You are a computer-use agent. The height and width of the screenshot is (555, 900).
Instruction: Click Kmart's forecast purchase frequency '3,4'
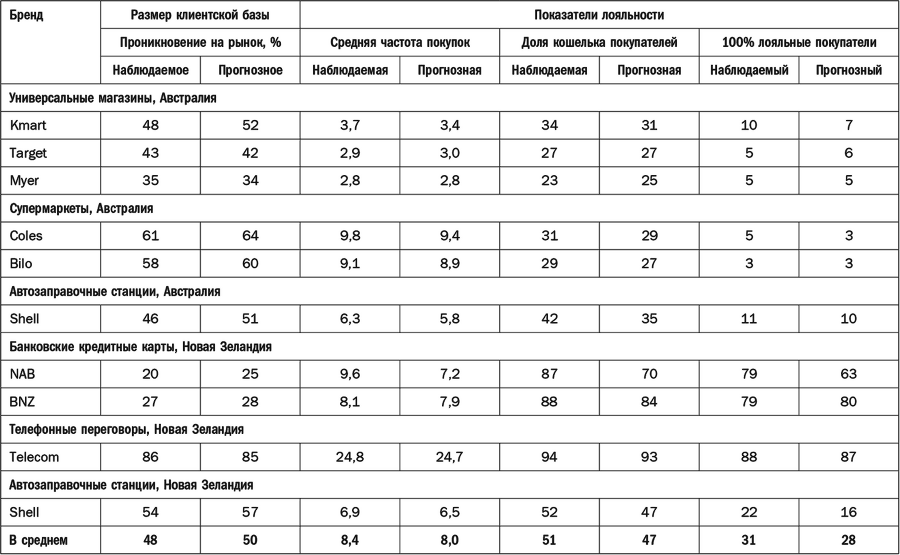[450, 125]
